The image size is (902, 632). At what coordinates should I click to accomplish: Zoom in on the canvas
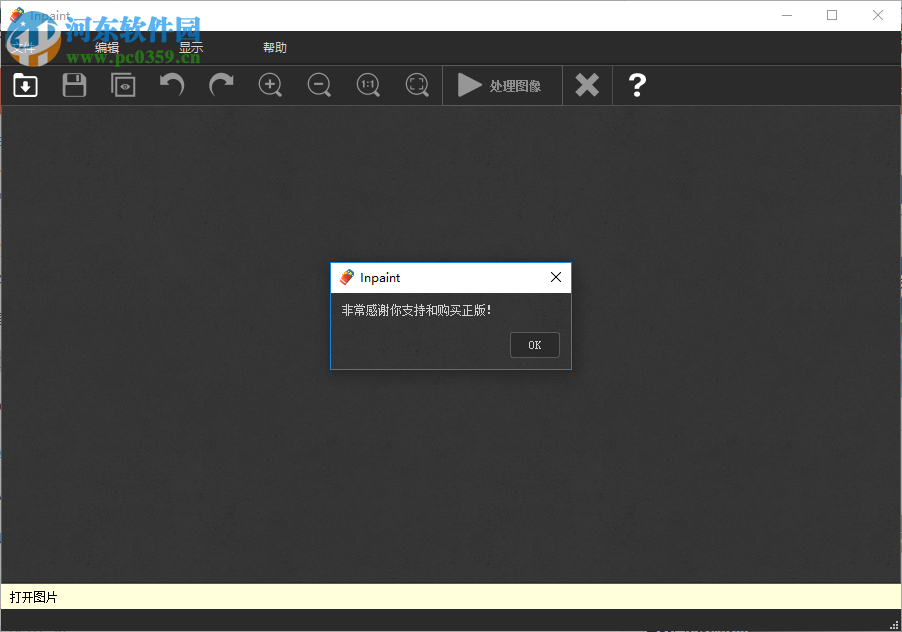click(269, 85)
